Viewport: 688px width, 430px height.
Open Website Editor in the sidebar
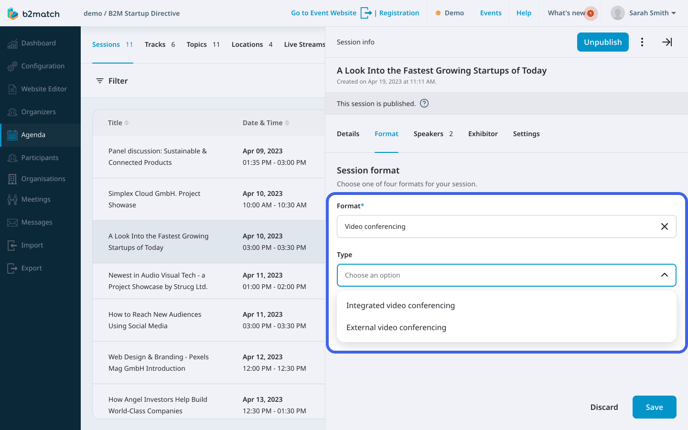coord(44,89)
